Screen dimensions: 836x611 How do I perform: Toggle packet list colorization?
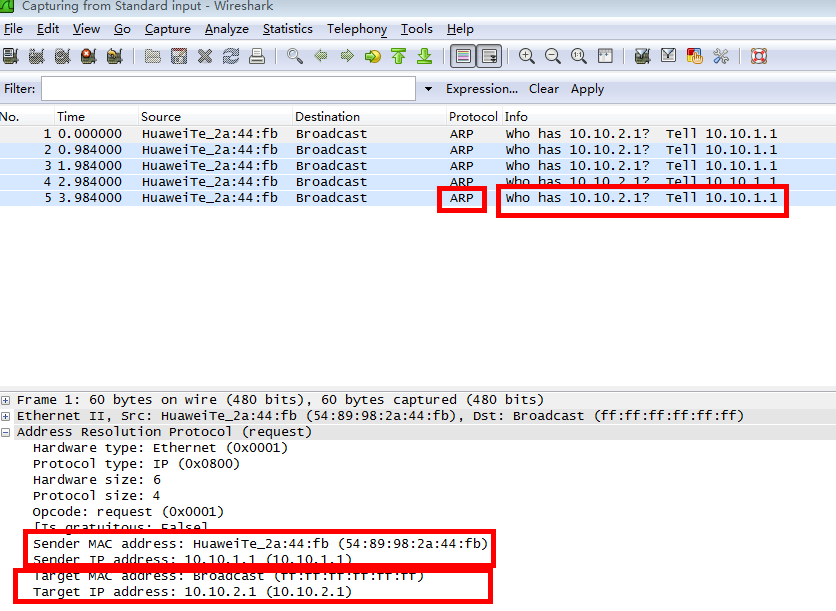[x=463, y=56]
